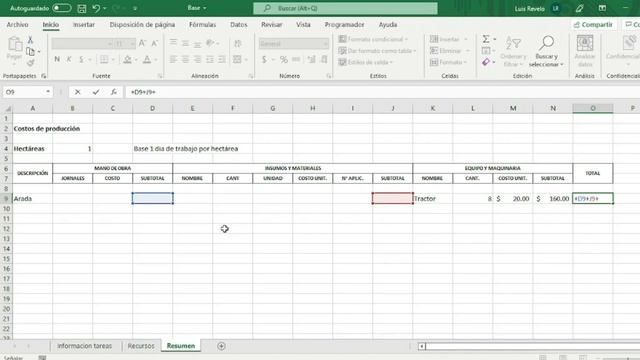640x360 pixels.
Task: Open Formato condicional dropdown
Action: click(373, 39)
